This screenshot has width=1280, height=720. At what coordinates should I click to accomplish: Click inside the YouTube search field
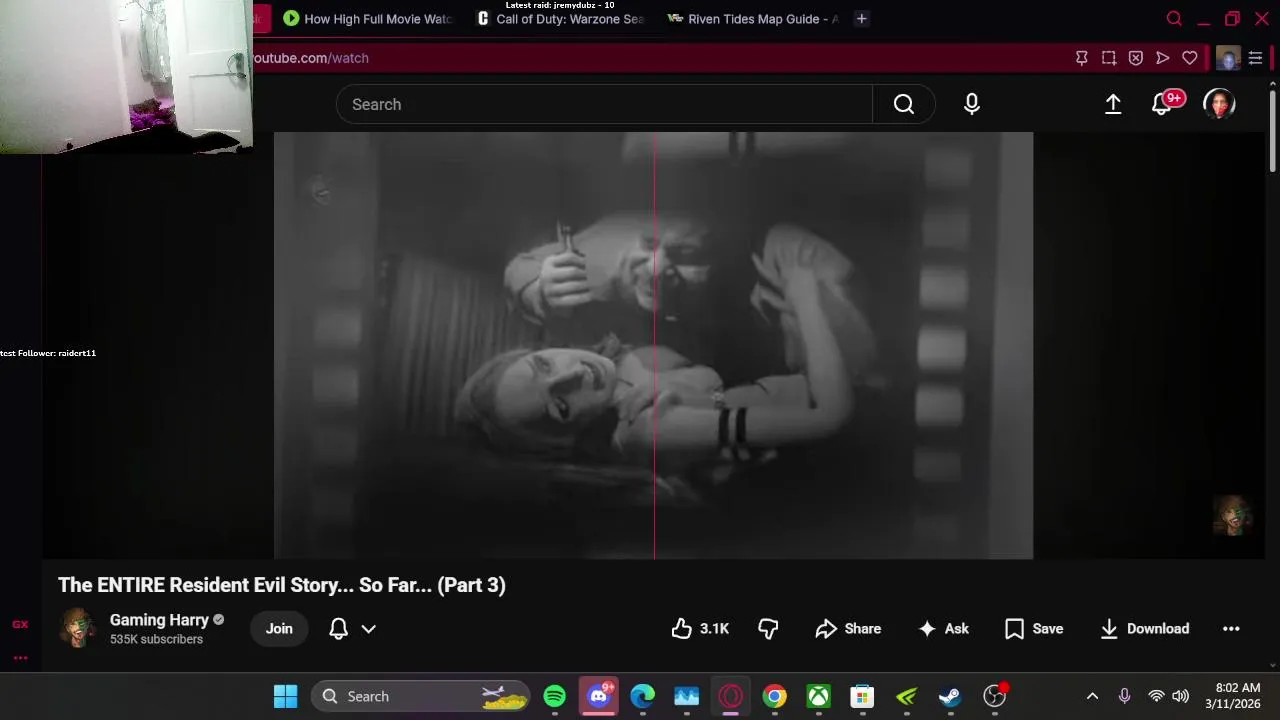pyautogui.click(x=604, y=104)
